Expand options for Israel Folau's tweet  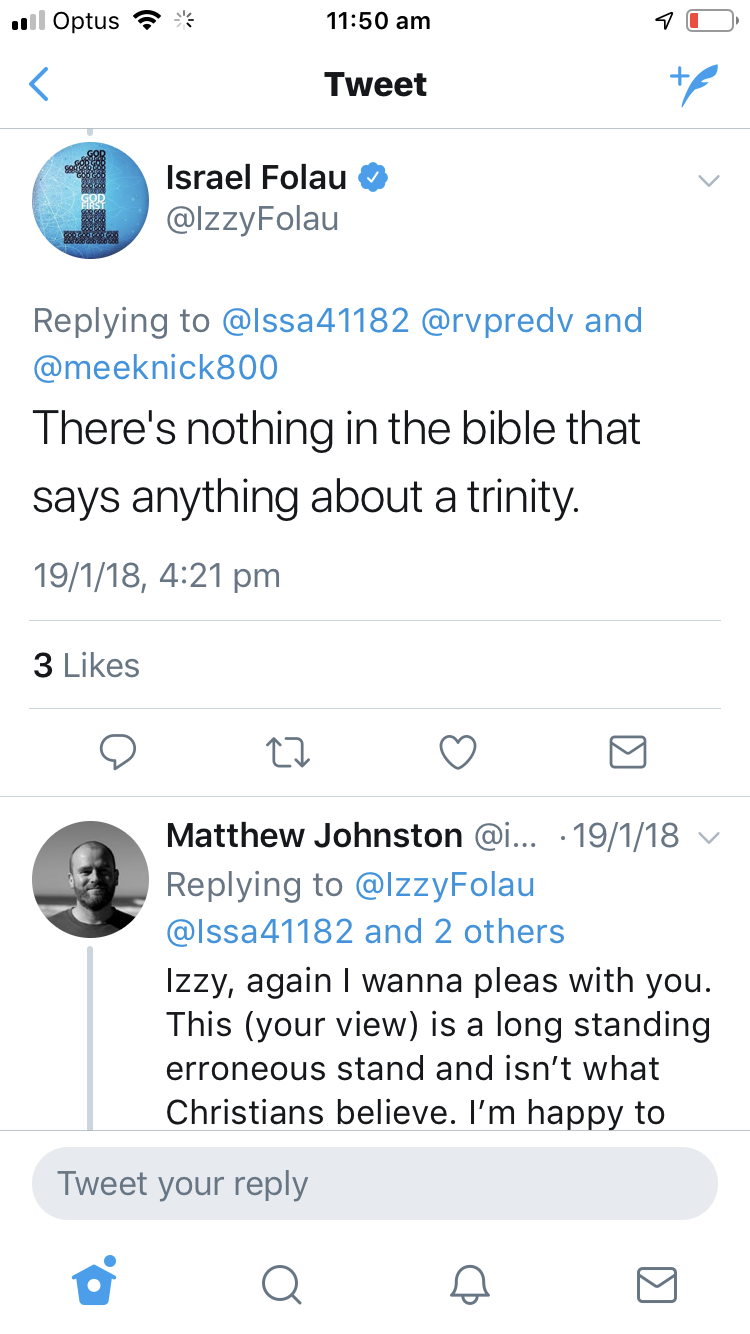point(708,181)
